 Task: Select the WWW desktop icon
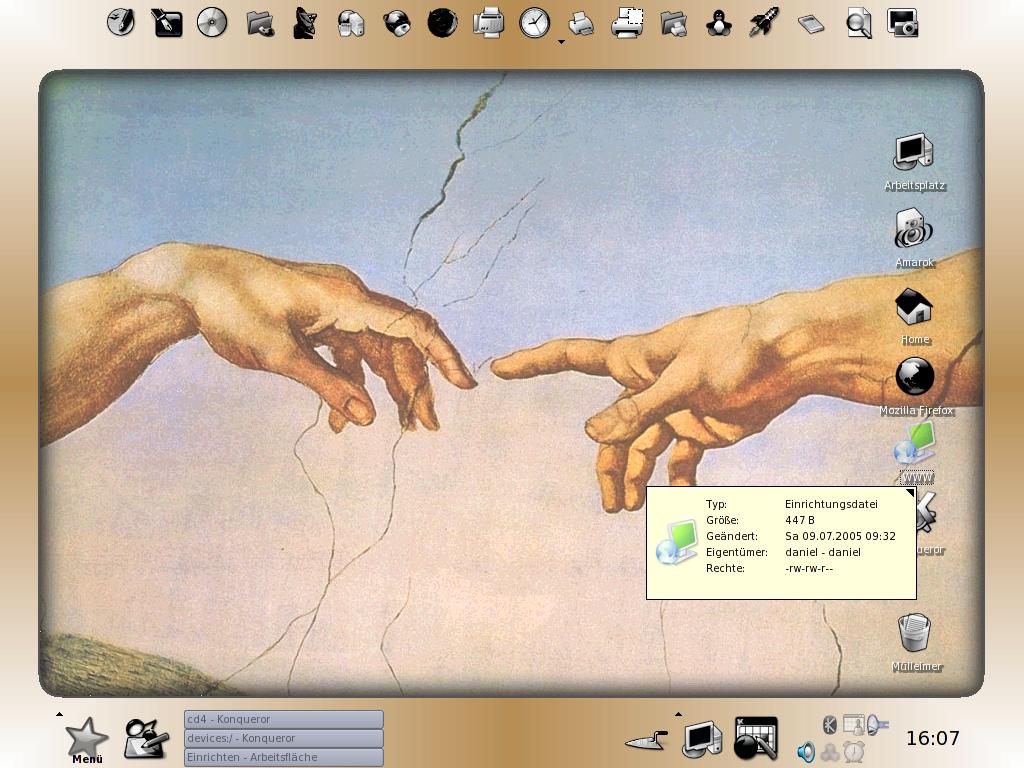916,453
